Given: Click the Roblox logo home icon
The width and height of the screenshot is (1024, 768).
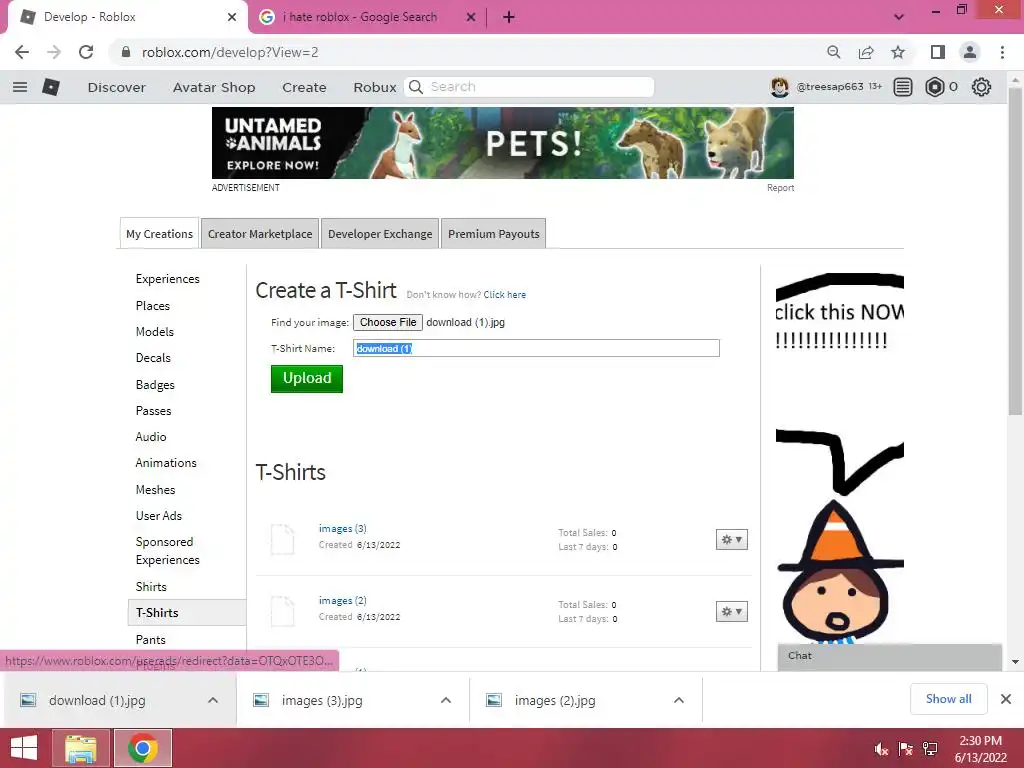Looking at the screenshot, I should pos(51,87).
